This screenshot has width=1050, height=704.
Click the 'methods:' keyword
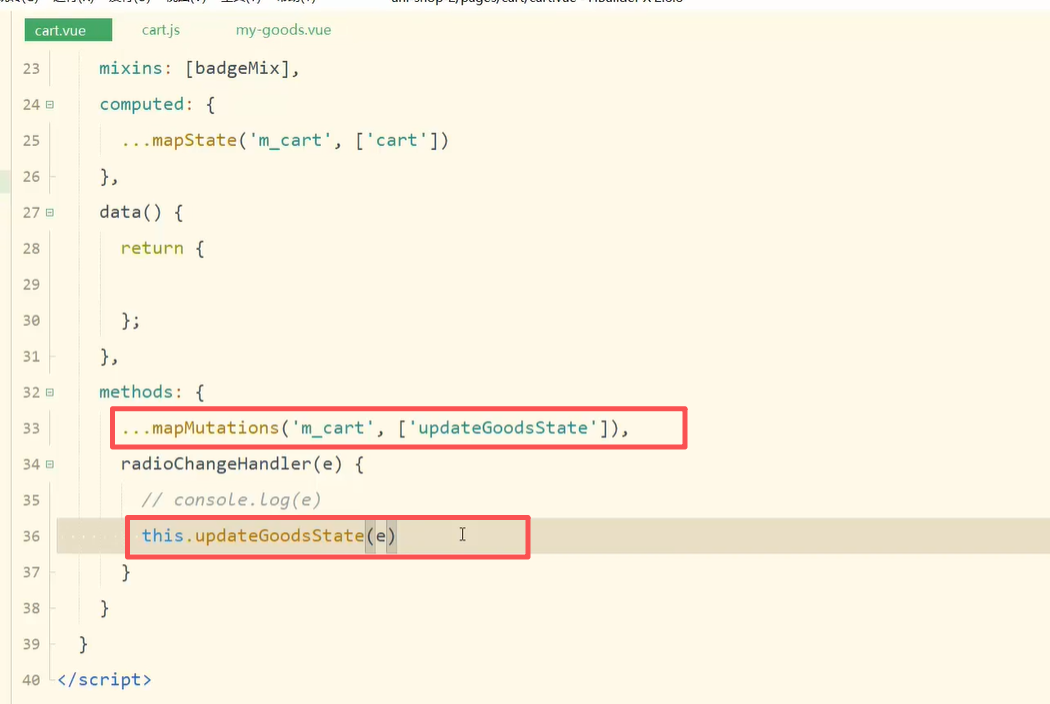[141, 392]
